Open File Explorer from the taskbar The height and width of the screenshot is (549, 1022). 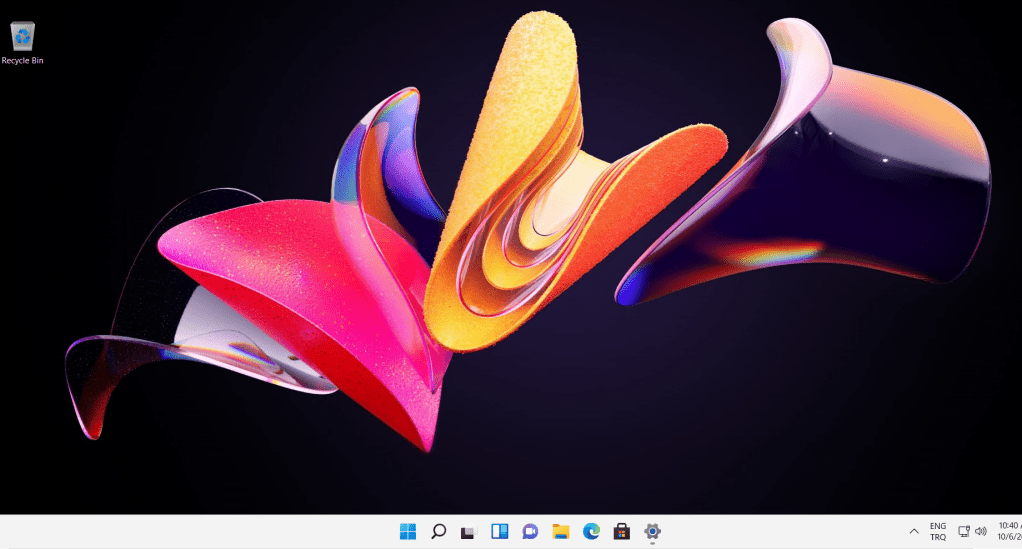coord(561,532)
